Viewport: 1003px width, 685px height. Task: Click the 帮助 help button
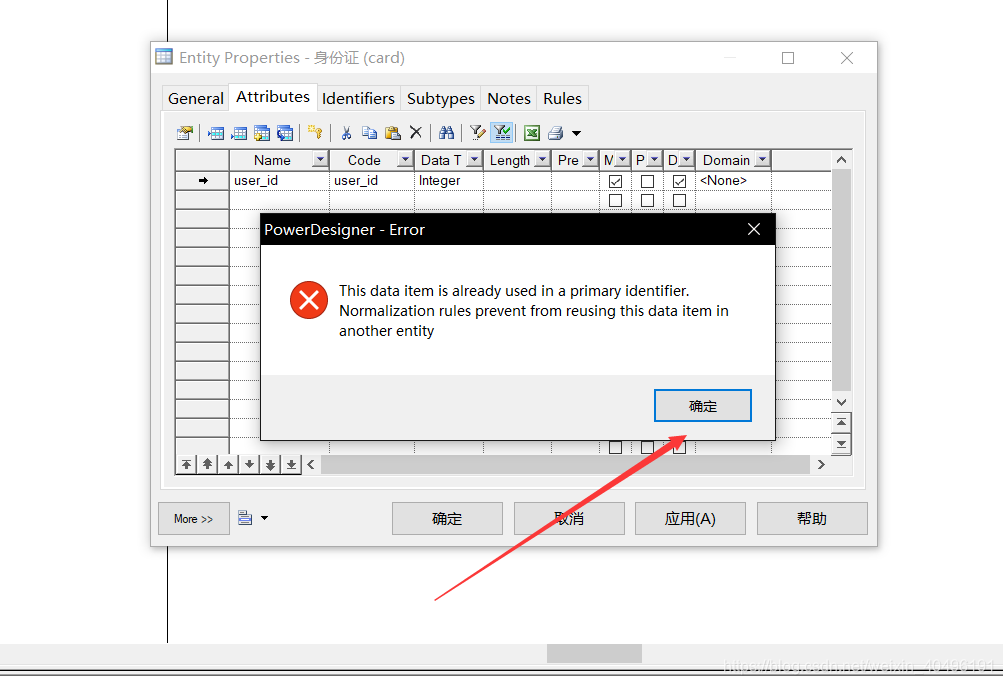pos(812,518)
